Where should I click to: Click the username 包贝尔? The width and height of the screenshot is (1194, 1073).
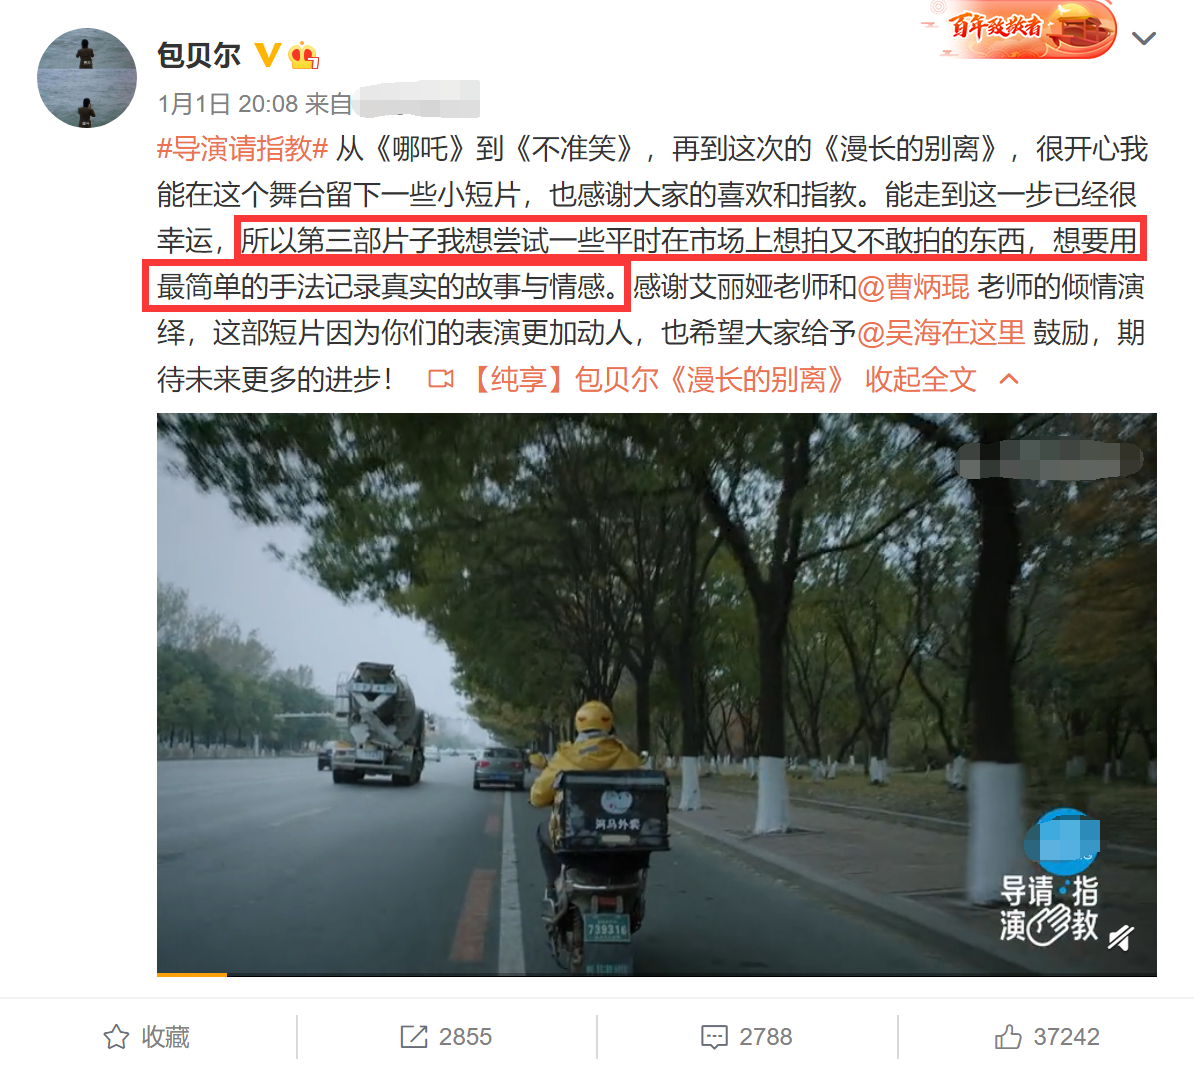[x=199, y=55]
